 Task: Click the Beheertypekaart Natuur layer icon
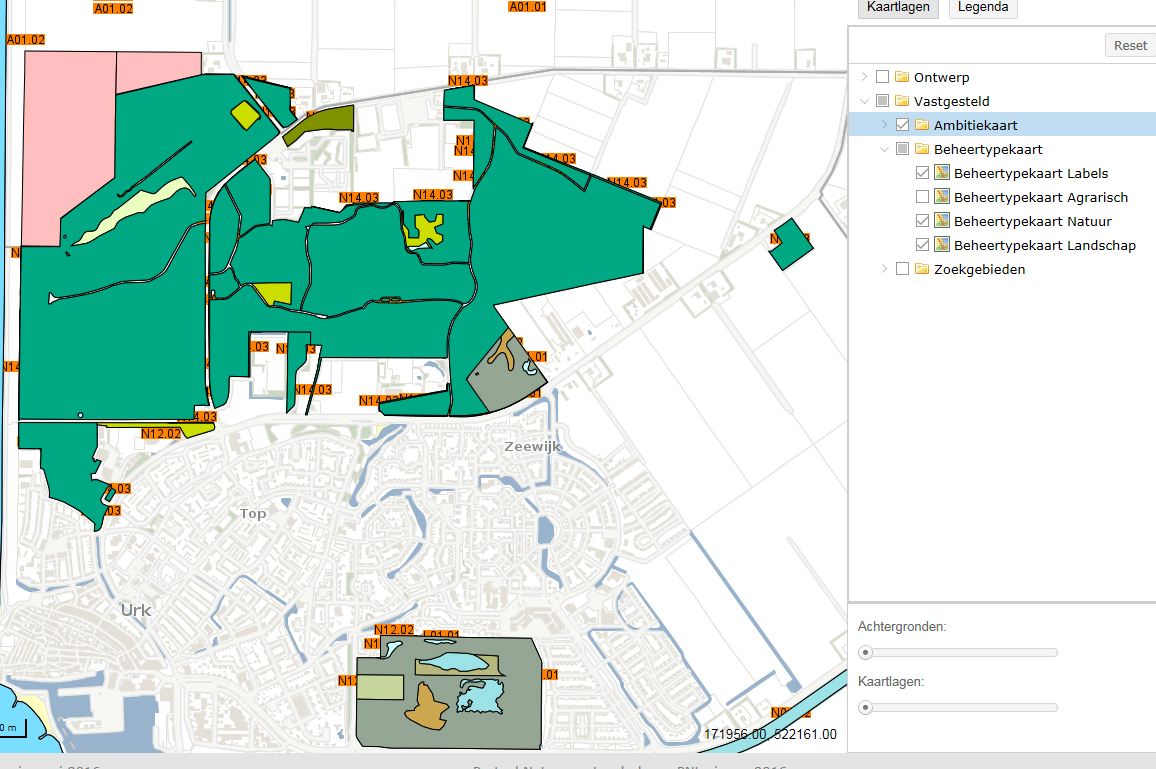941,221
